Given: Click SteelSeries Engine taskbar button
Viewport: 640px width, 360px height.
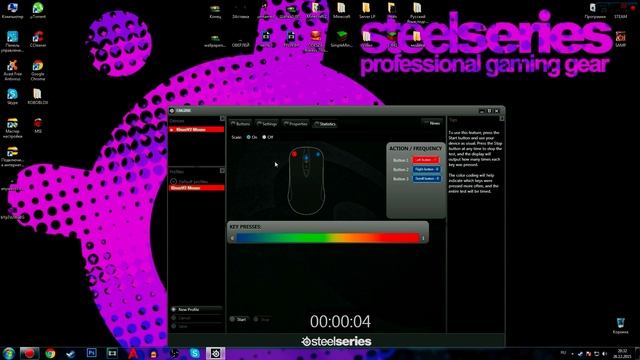Looking at the screenshot, I should (215, 353).
